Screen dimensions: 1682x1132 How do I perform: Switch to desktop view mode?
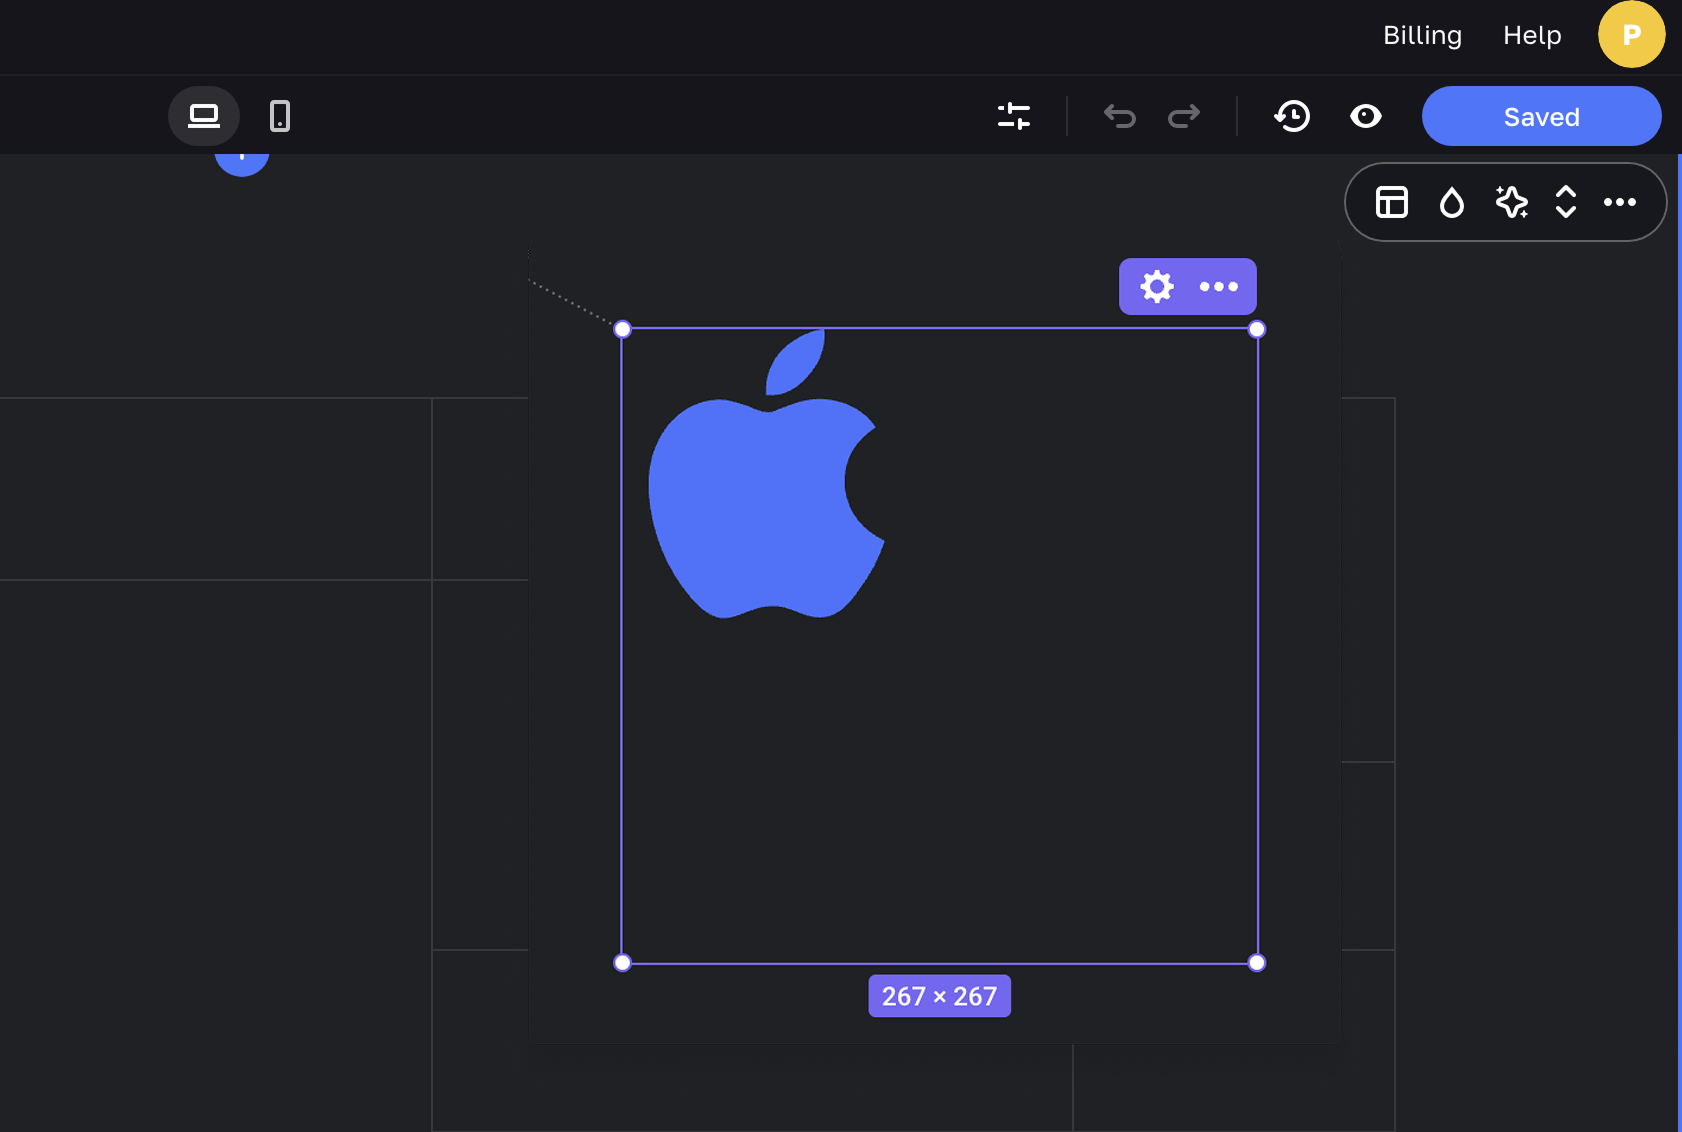[204, 116]
